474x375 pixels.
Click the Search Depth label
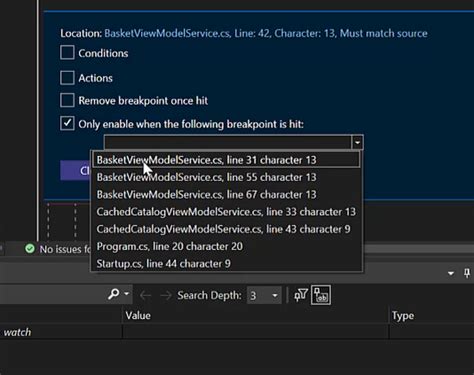click(209, 295)
